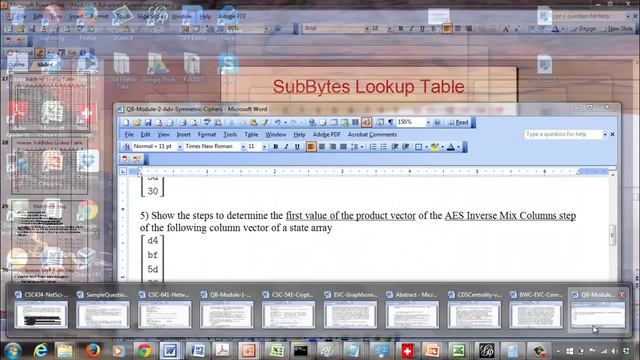
Task: Click the Read button in Word toolbar
Action: point(459,122)
